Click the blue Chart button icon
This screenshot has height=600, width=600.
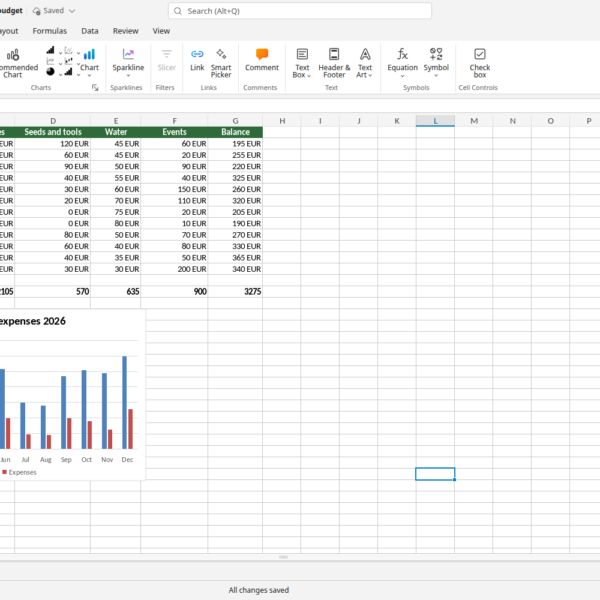(89, 54)
